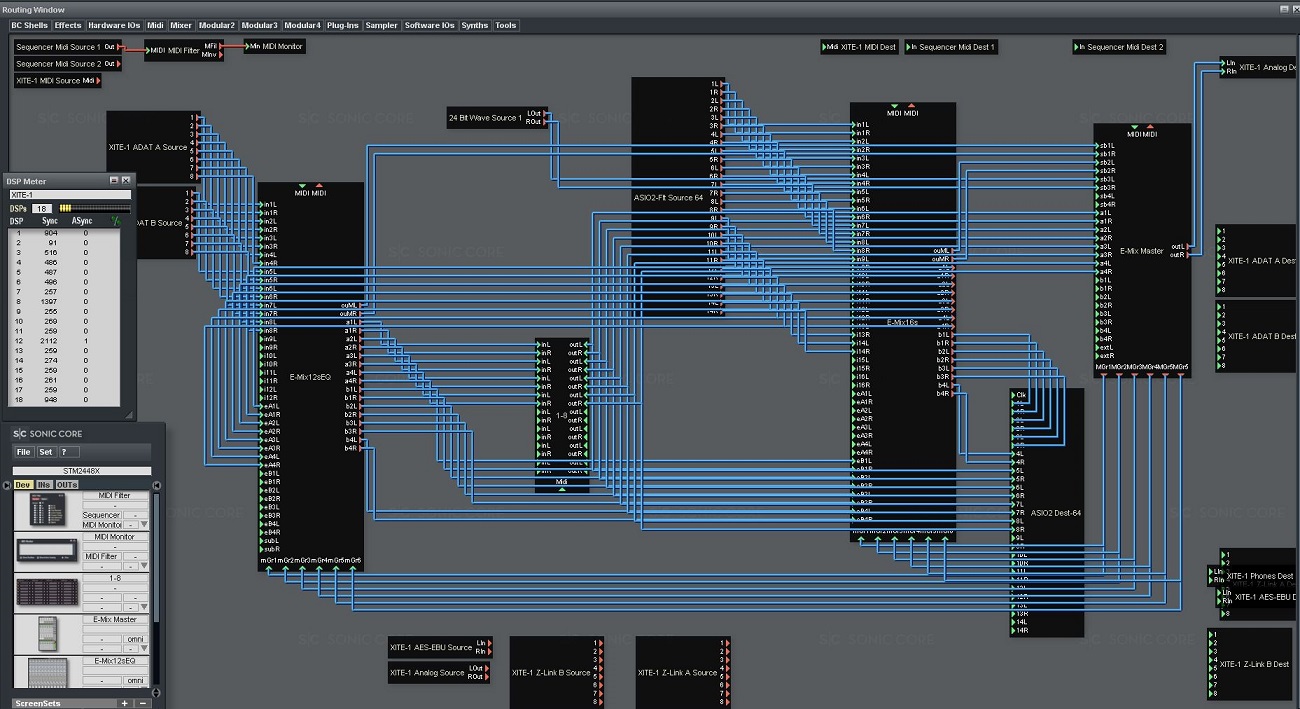
Task: Expand the 1-8 device row dropdown arrow
Action: coord(144,608)
